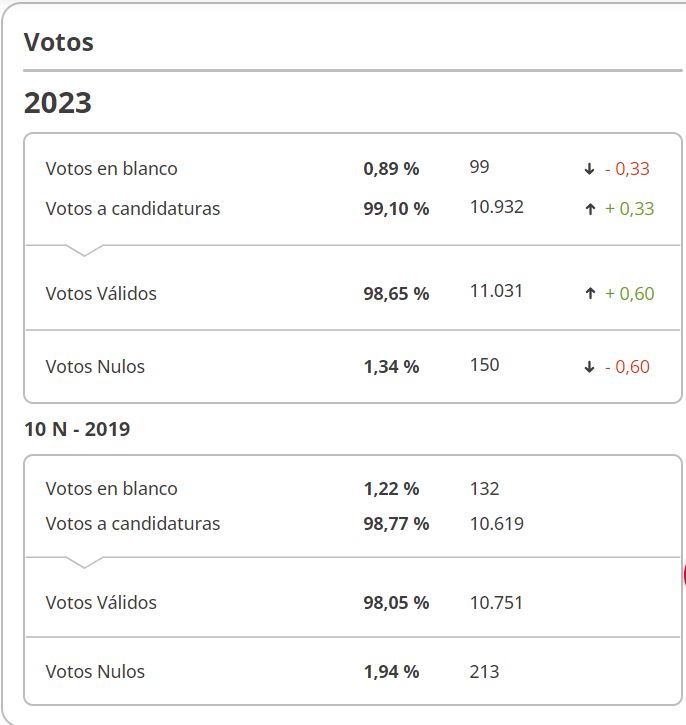The image size is (686, 725).
Task: Toggle the notch marker in the 2019 box
Action: (x=84, y=562)
